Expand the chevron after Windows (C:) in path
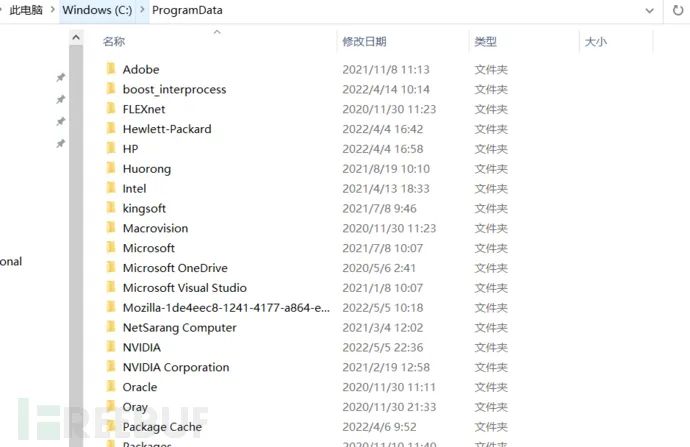This screenshot has height=447, width=690. point(142,9)
